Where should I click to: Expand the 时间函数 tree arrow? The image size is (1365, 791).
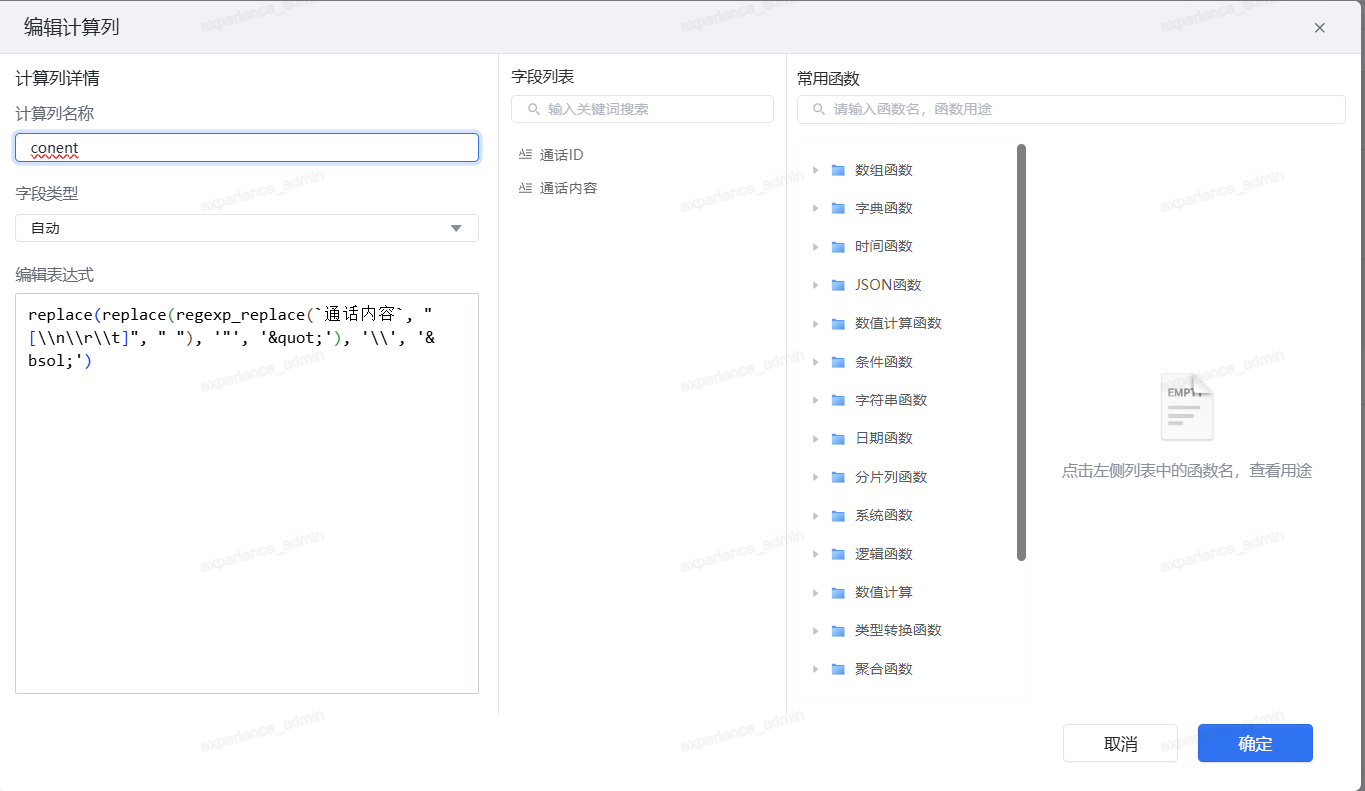[x=815, y=247]
